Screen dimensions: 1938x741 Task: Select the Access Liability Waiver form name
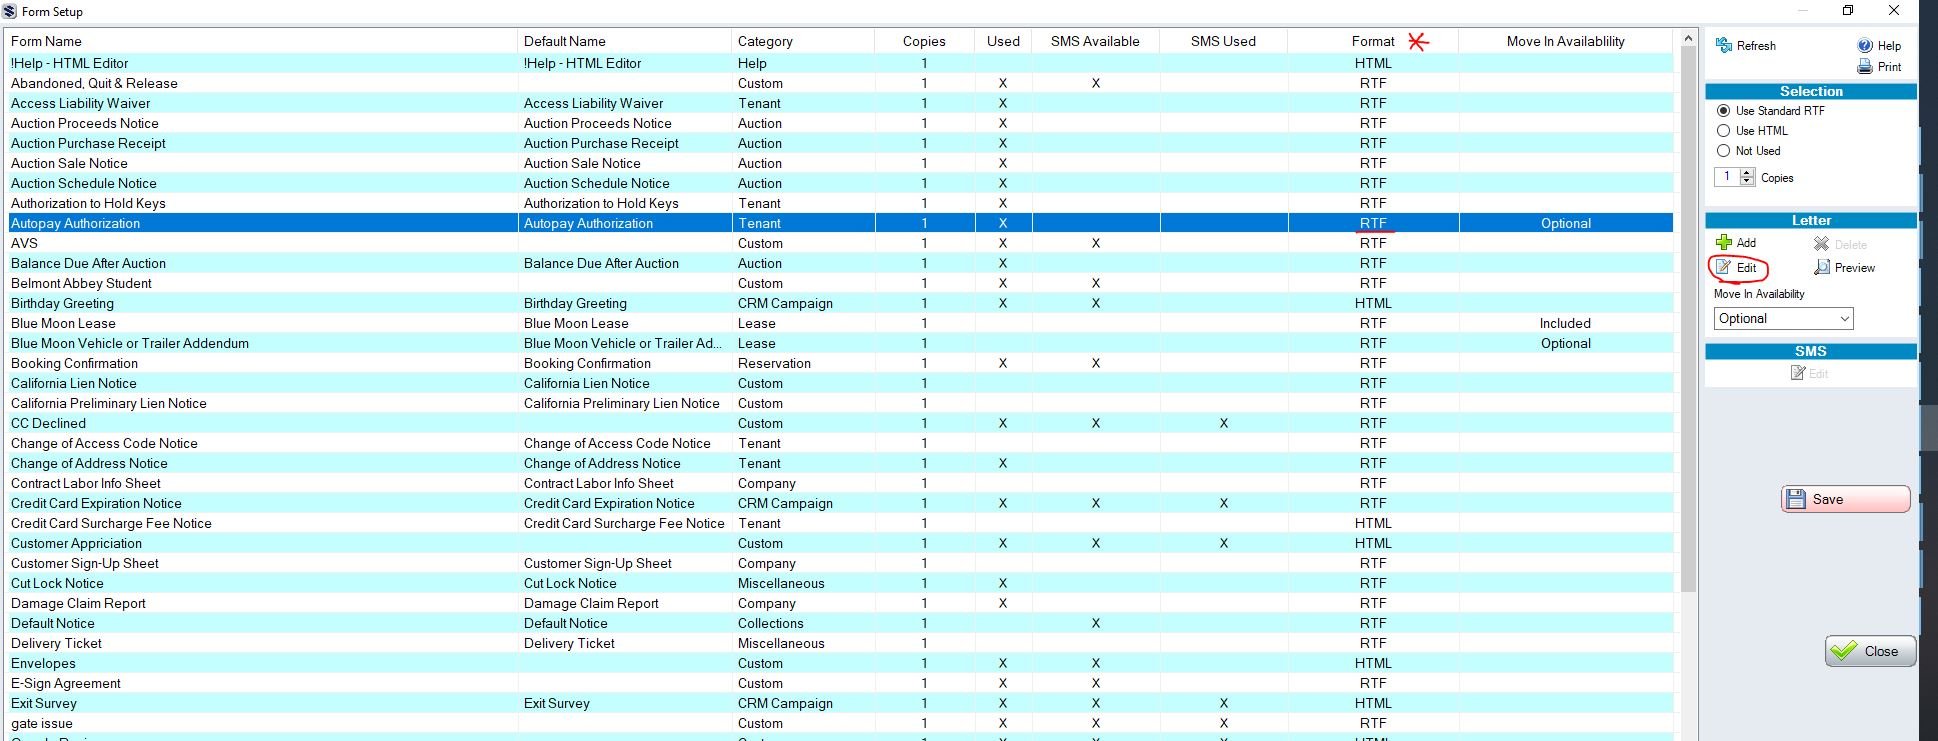point(80,103)
